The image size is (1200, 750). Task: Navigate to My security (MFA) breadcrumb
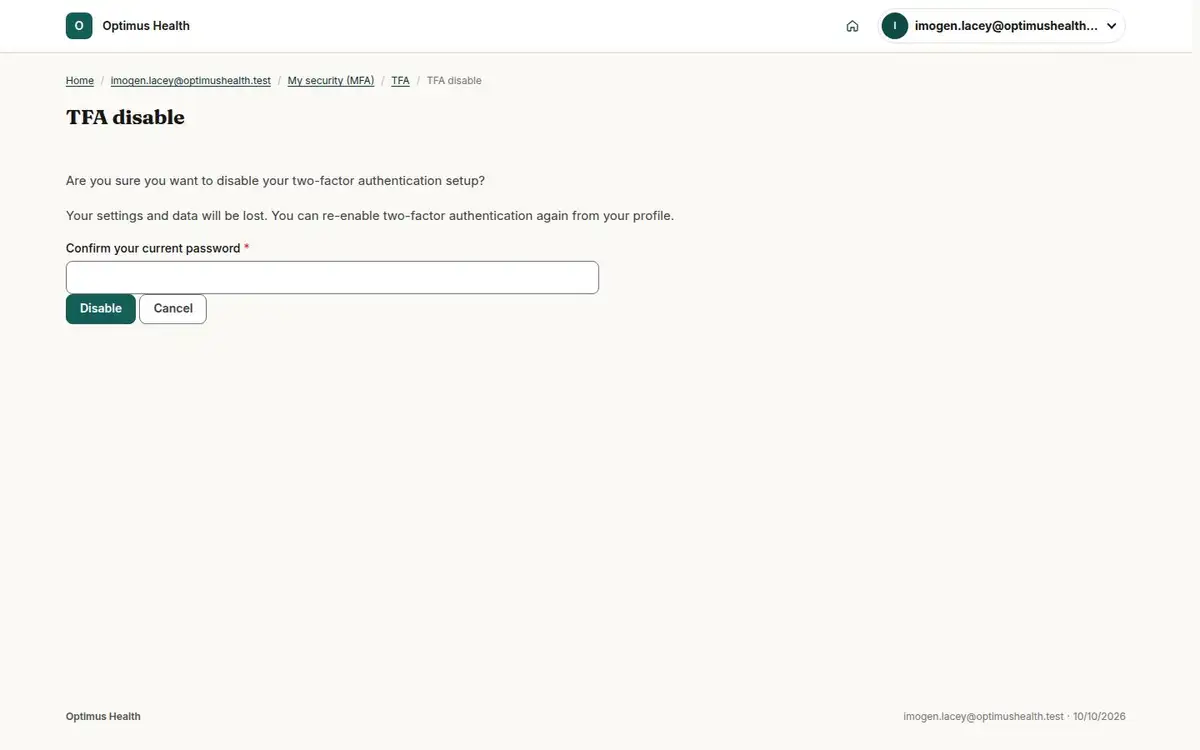(331, 80)
